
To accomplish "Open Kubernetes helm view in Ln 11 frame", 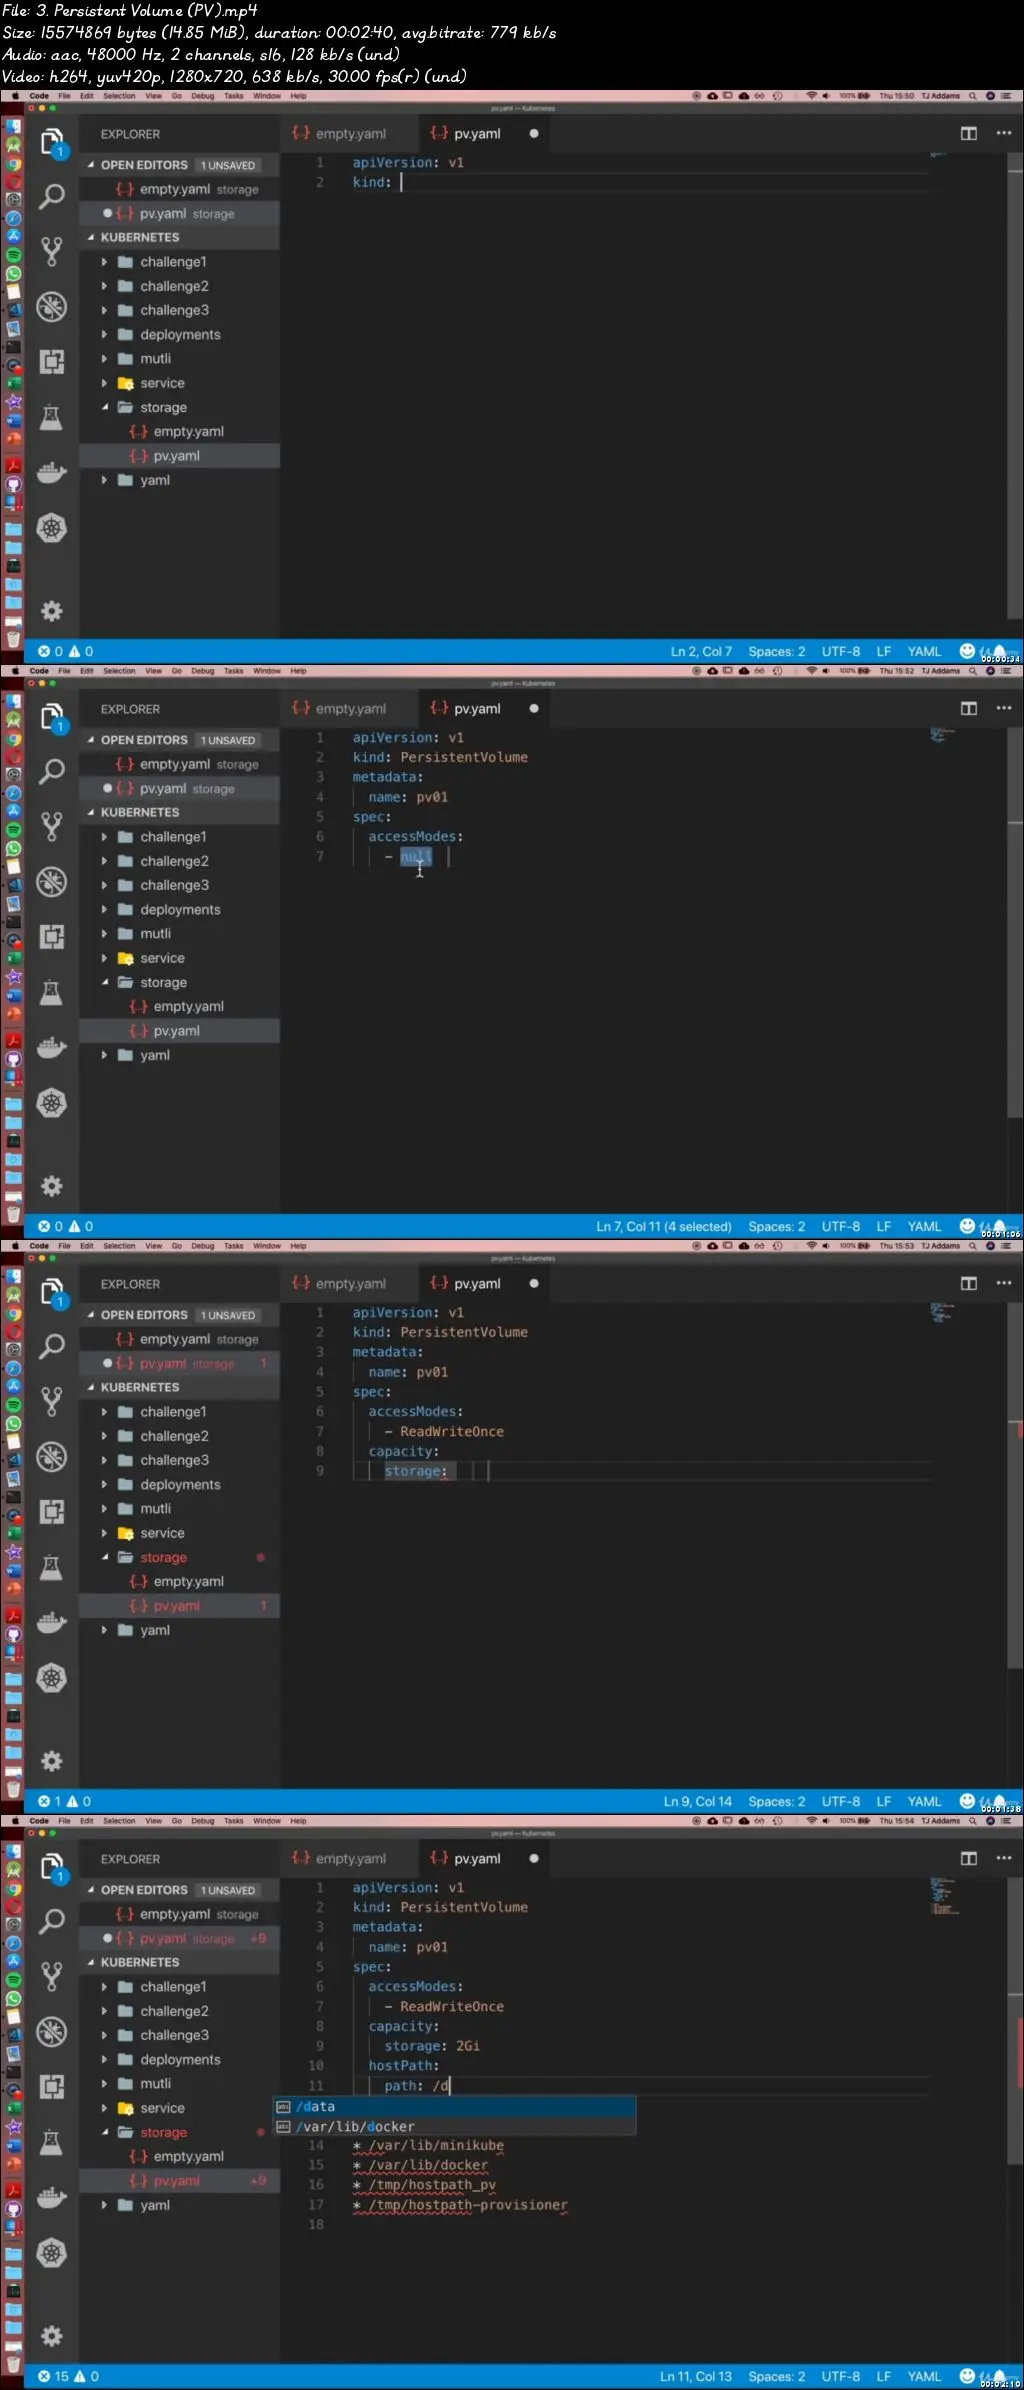I will (52, 2252).
